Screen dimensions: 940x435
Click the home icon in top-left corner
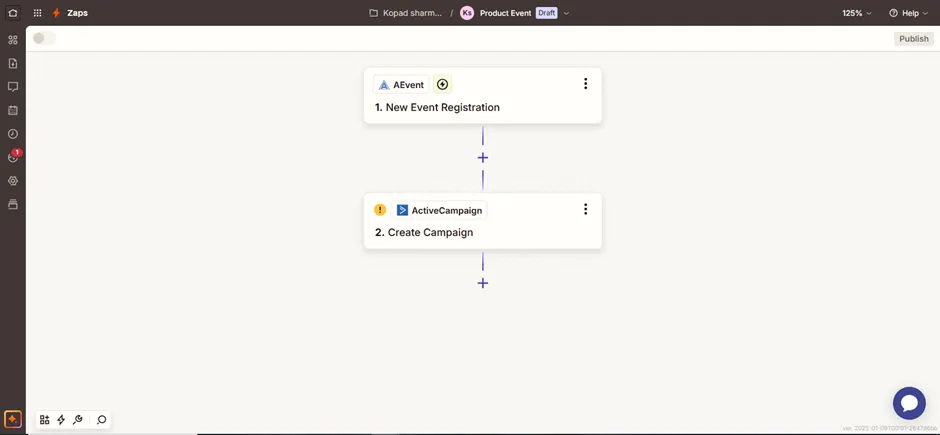(13, 13)
